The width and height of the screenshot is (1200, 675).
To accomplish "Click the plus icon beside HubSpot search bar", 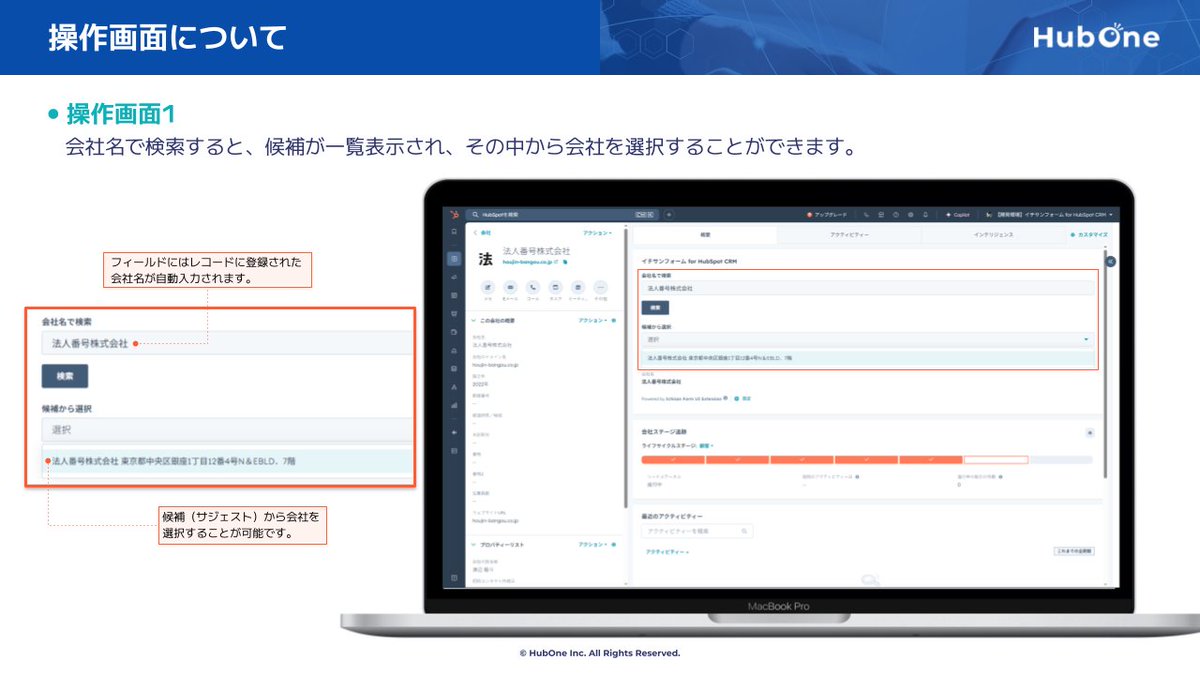I will (669, 214).
